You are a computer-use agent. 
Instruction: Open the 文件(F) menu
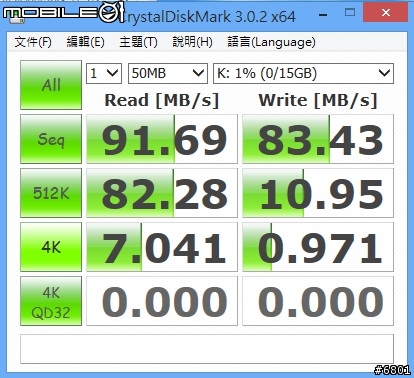(33, 42)
